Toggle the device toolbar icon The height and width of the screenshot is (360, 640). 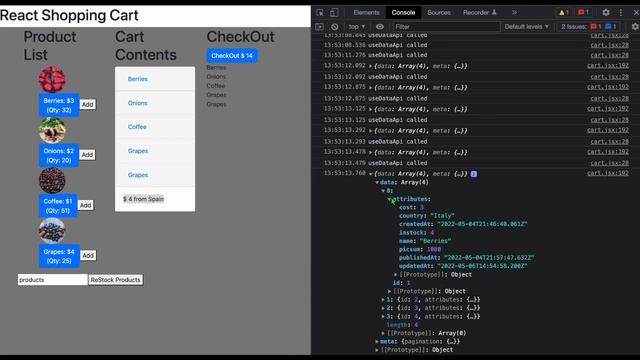click(334, 13)
